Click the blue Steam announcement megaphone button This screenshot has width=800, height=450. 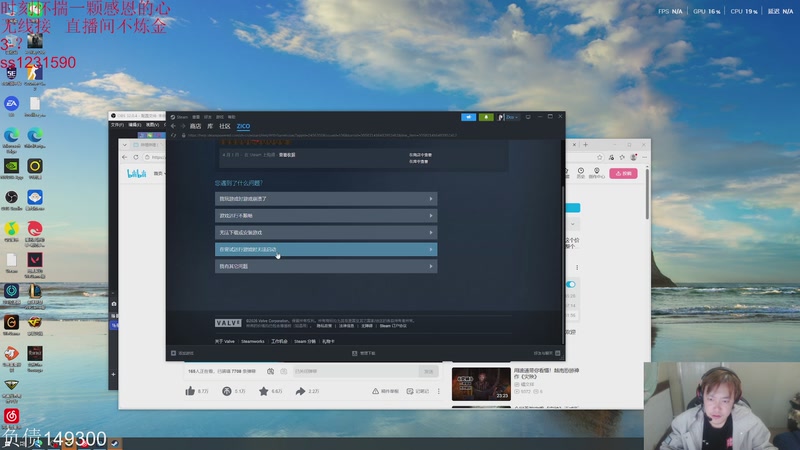(x=468, y=117)
